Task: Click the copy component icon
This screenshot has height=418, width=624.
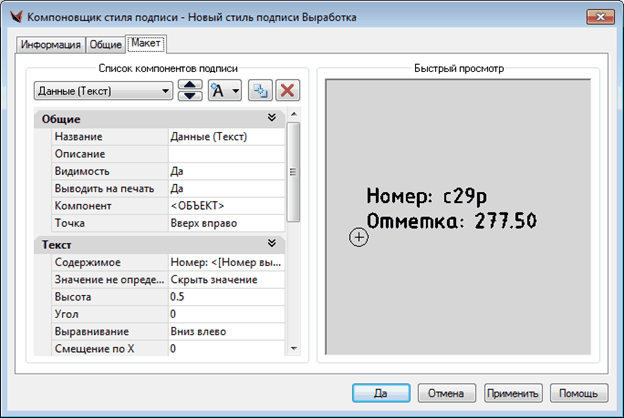Action: coord(259,91)
